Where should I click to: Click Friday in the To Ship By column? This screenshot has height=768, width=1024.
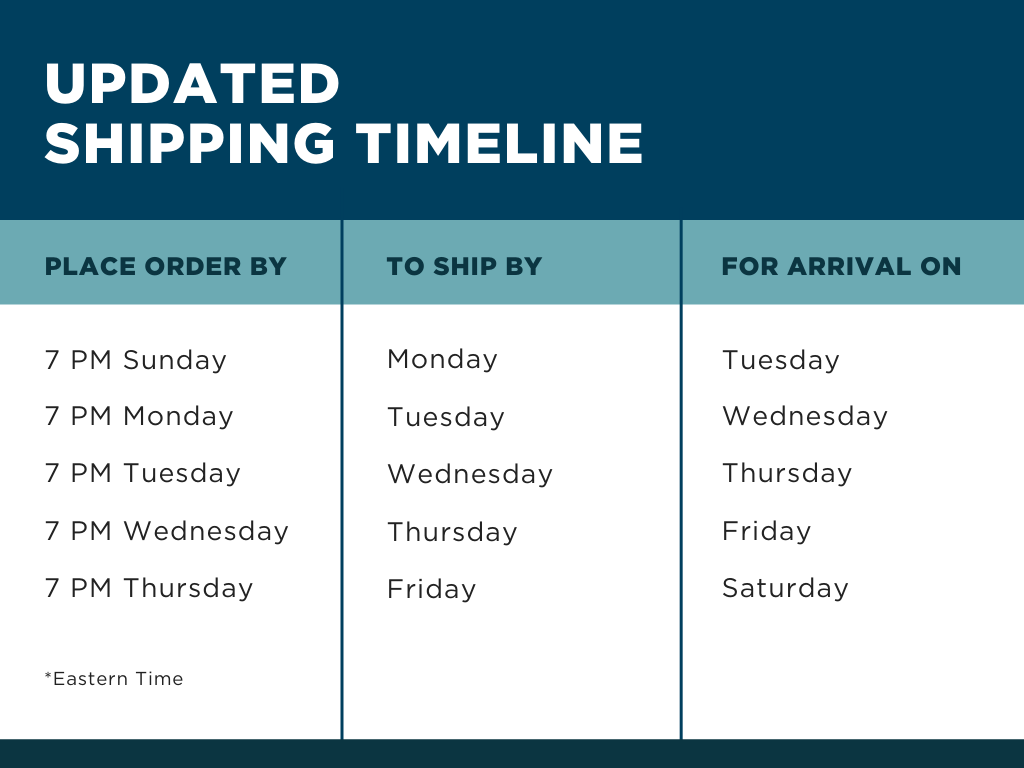click(x=432, y=589)
